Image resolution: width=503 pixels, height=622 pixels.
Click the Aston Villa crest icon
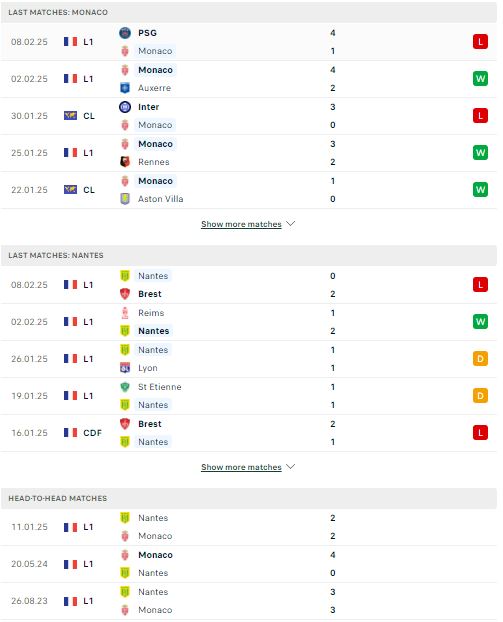(125, 198)
